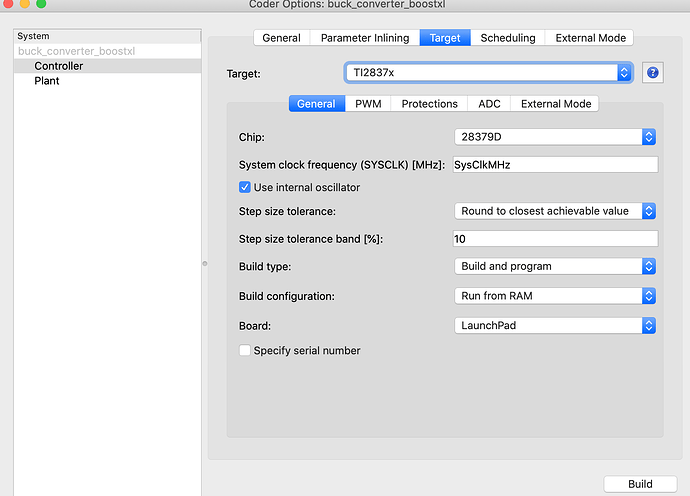690x496 pixels.
Task: Click the green maximize window button
Action: point(42,5)
